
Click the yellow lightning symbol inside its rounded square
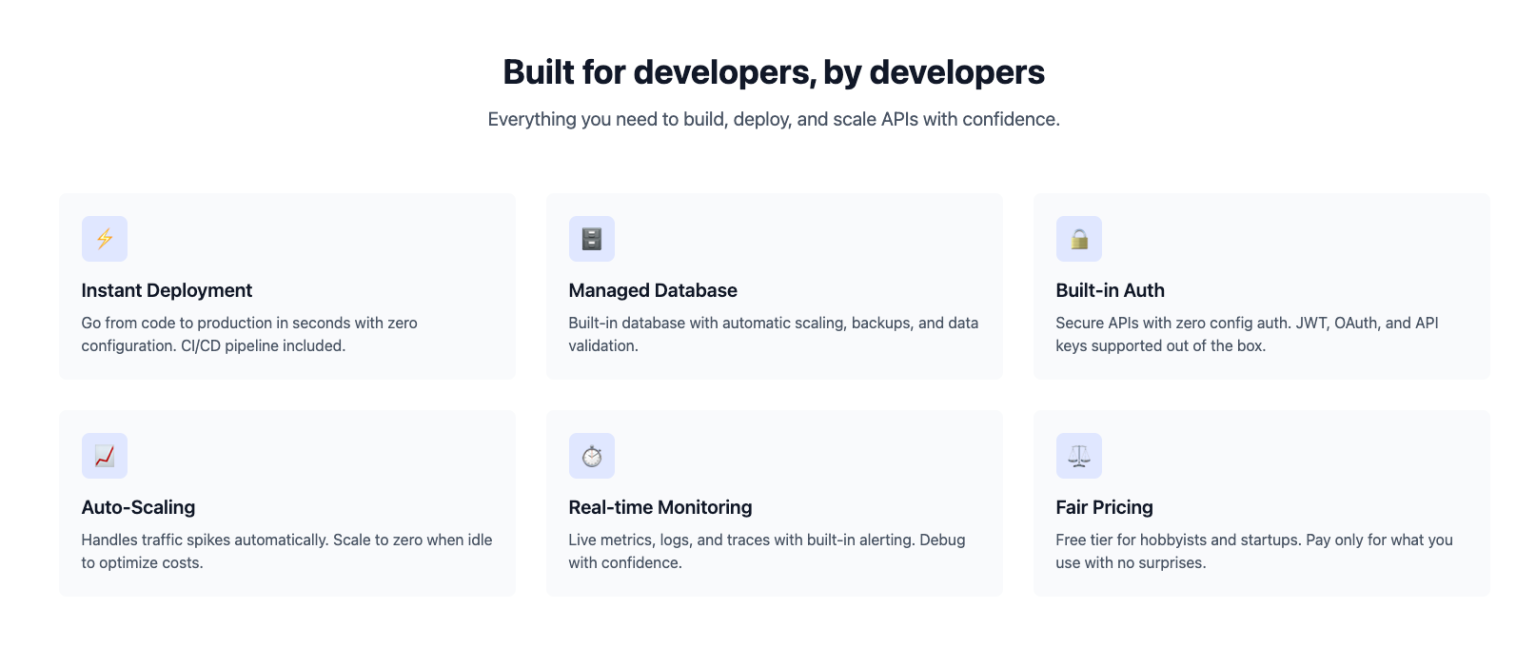tap(104, 238)
